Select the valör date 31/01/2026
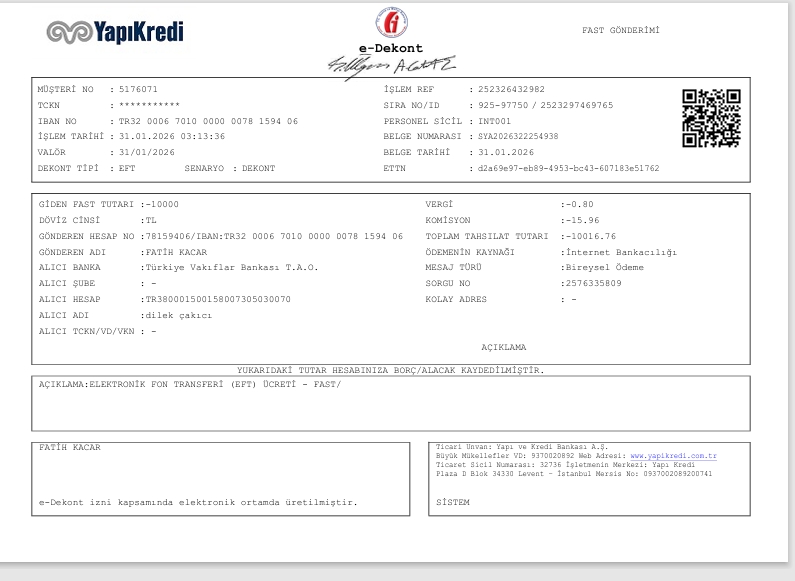 click(147, 152)
